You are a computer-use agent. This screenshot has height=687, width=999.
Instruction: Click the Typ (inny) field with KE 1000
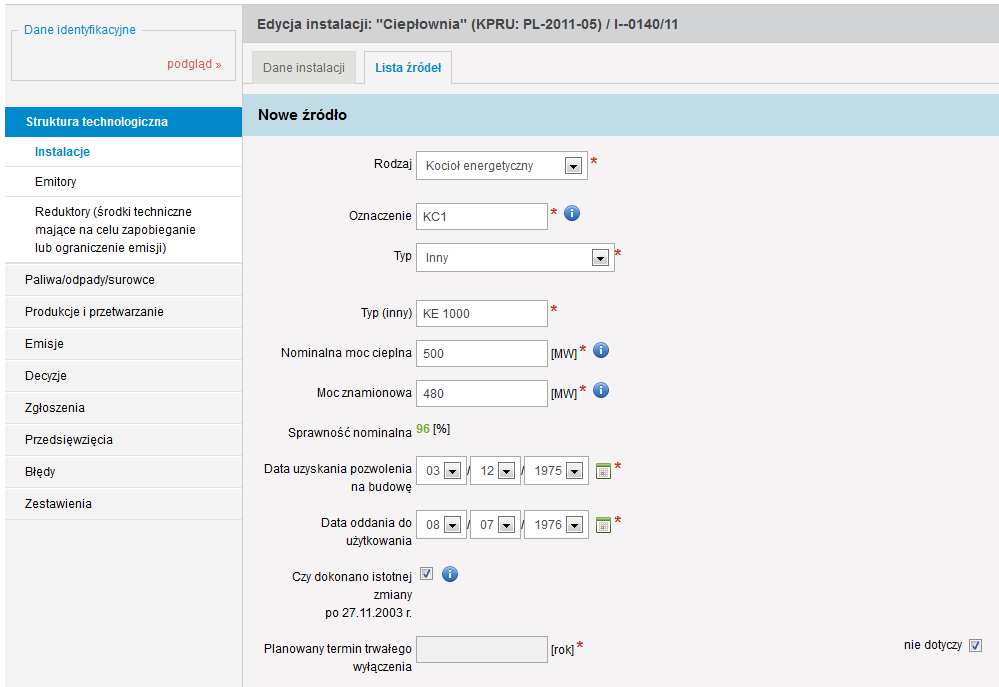tap(482, 314)
